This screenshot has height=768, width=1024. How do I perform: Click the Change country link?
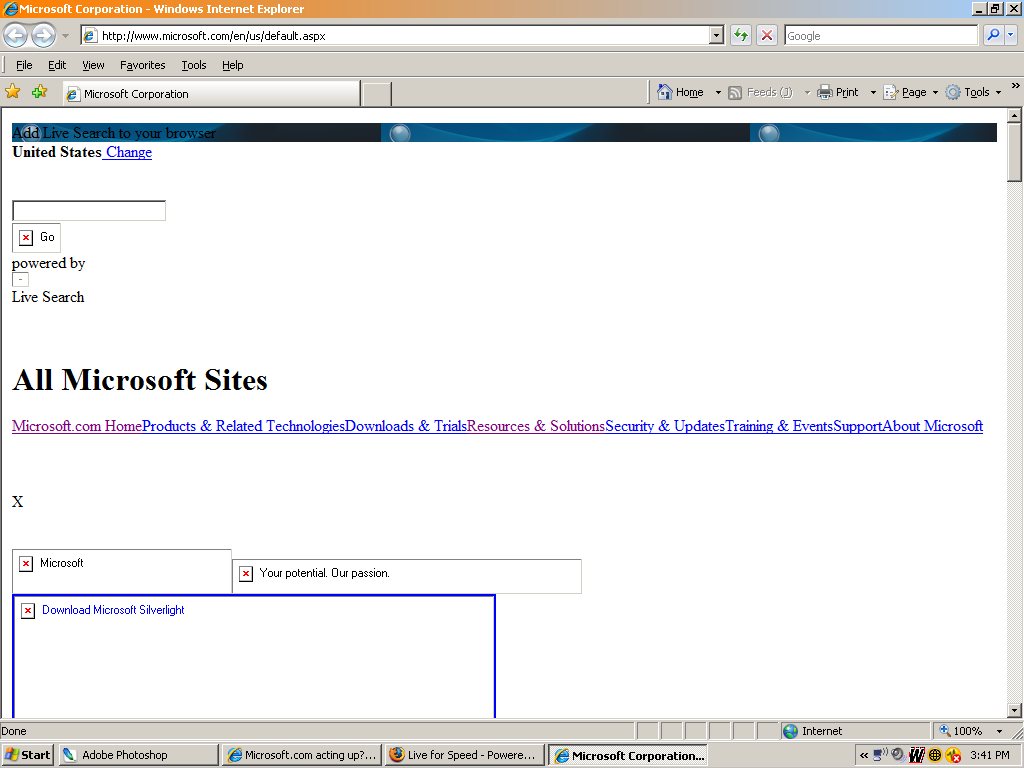129,152
